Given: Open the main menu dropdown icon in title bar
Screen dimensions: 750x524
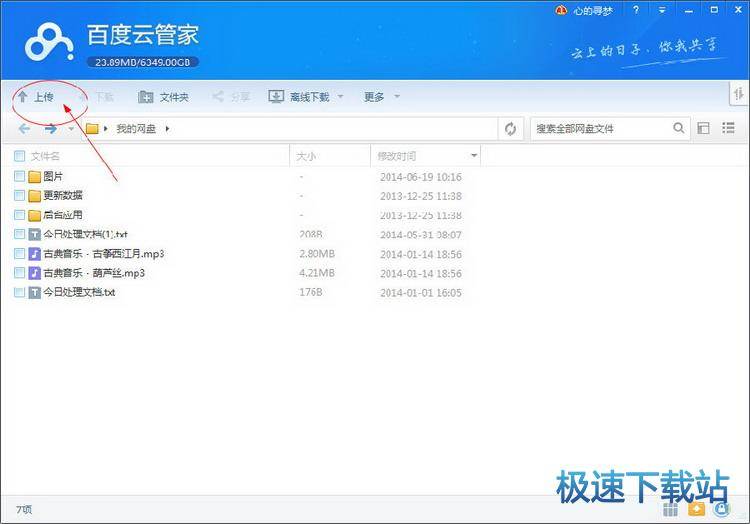Looking at the screenshot, I should tap(662, 10).
